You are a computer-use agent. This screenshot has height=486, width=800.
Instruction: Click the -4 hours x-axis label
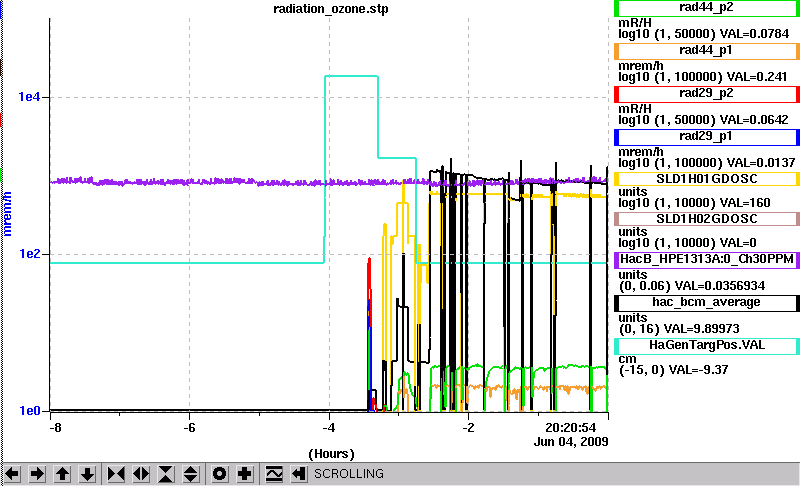329,427
